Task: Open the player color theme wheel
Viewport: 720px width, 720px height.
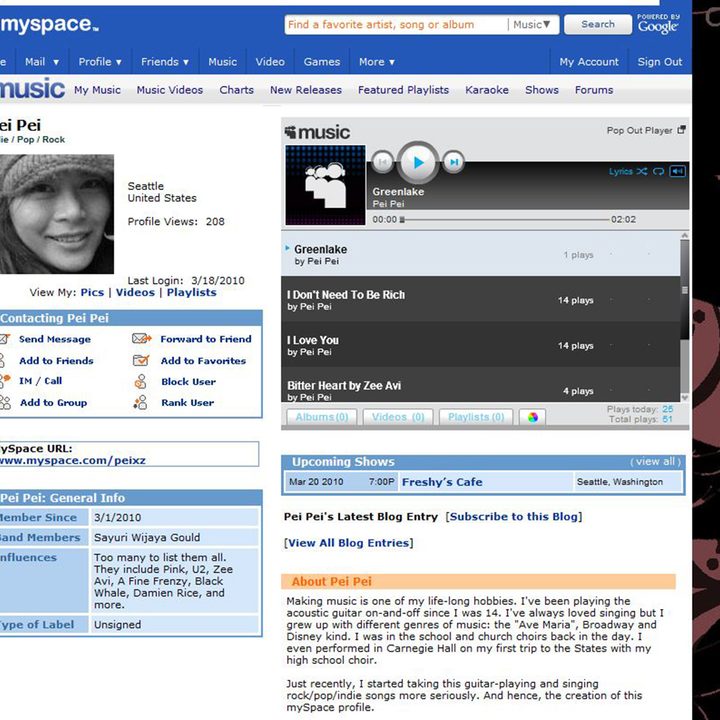Action: click(x=533, y=417)
